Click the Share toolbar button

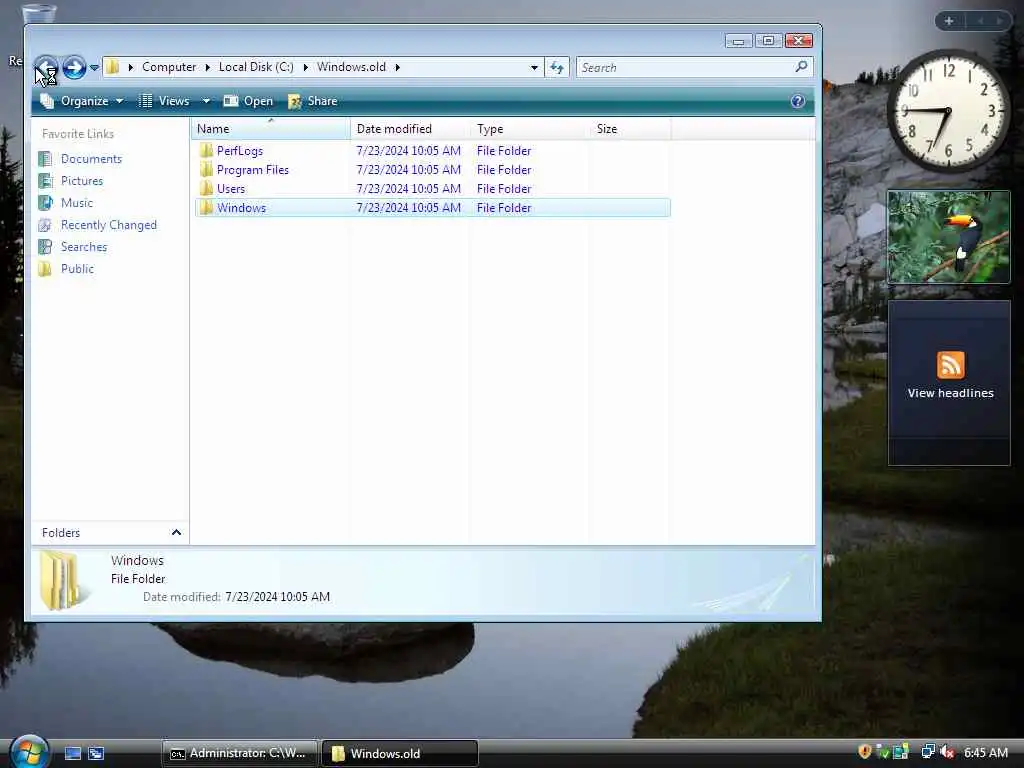pos(313,101)
